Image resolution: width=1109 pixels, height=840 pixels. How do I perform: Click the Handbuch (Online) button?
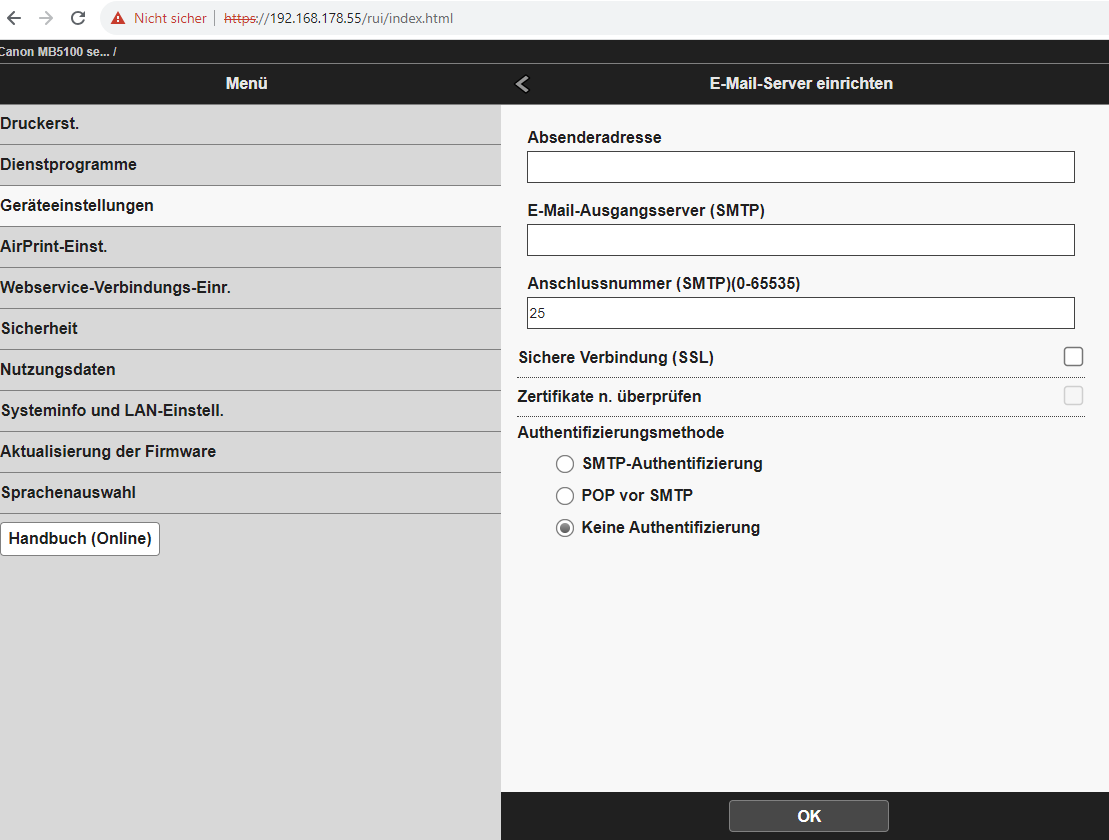80,539
